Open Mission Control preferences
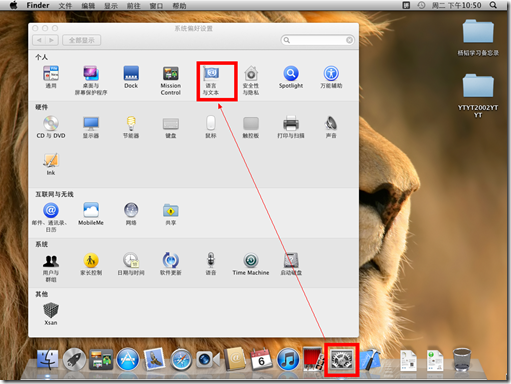 (171, 80)
